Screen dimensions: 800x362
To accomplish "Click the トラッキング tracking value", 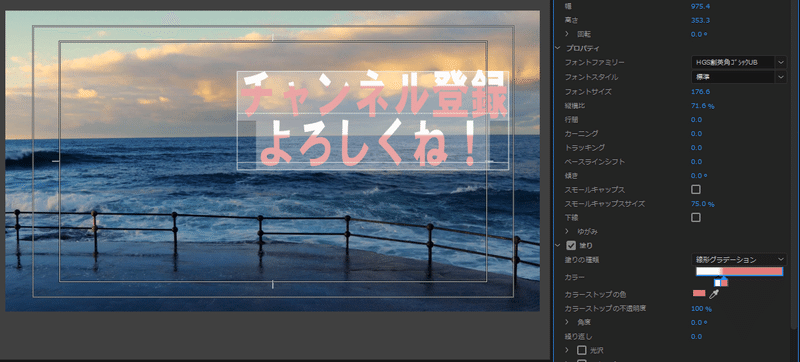I will point(696,148).
